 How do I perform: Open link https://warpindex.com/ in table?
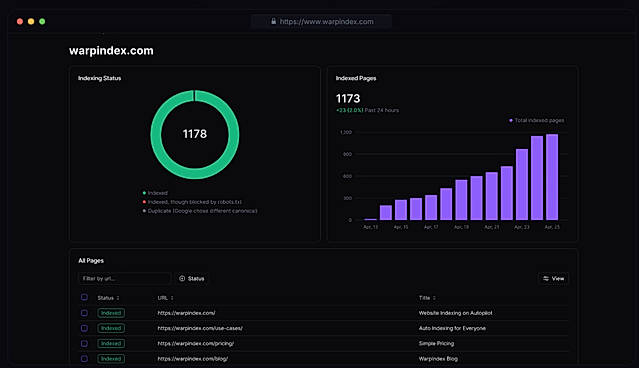click(x=186, y=313)
